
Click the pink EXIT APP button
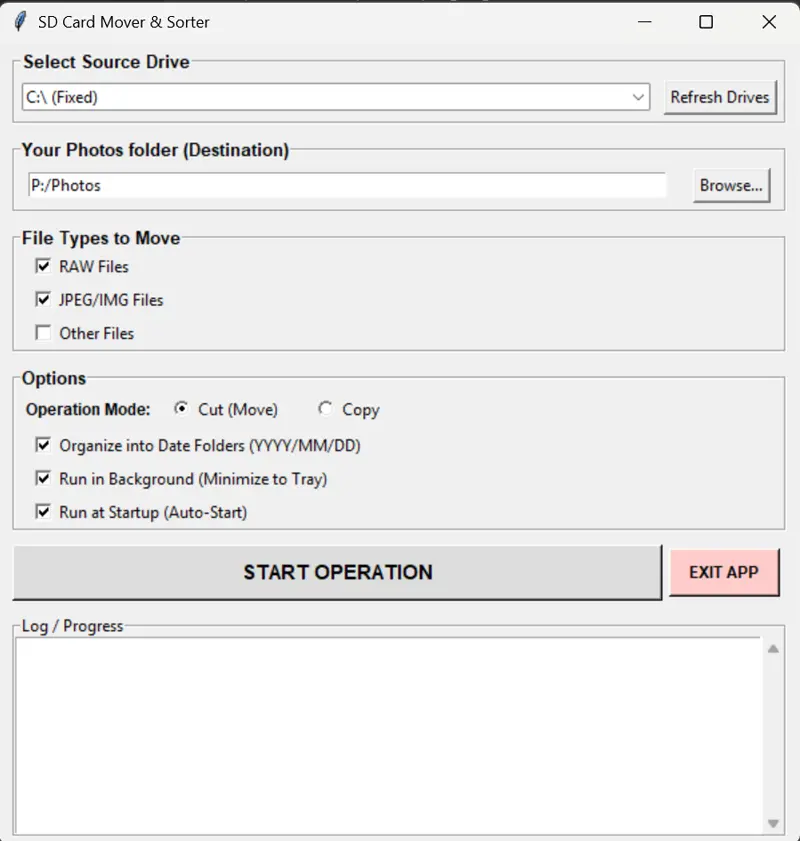723,572
